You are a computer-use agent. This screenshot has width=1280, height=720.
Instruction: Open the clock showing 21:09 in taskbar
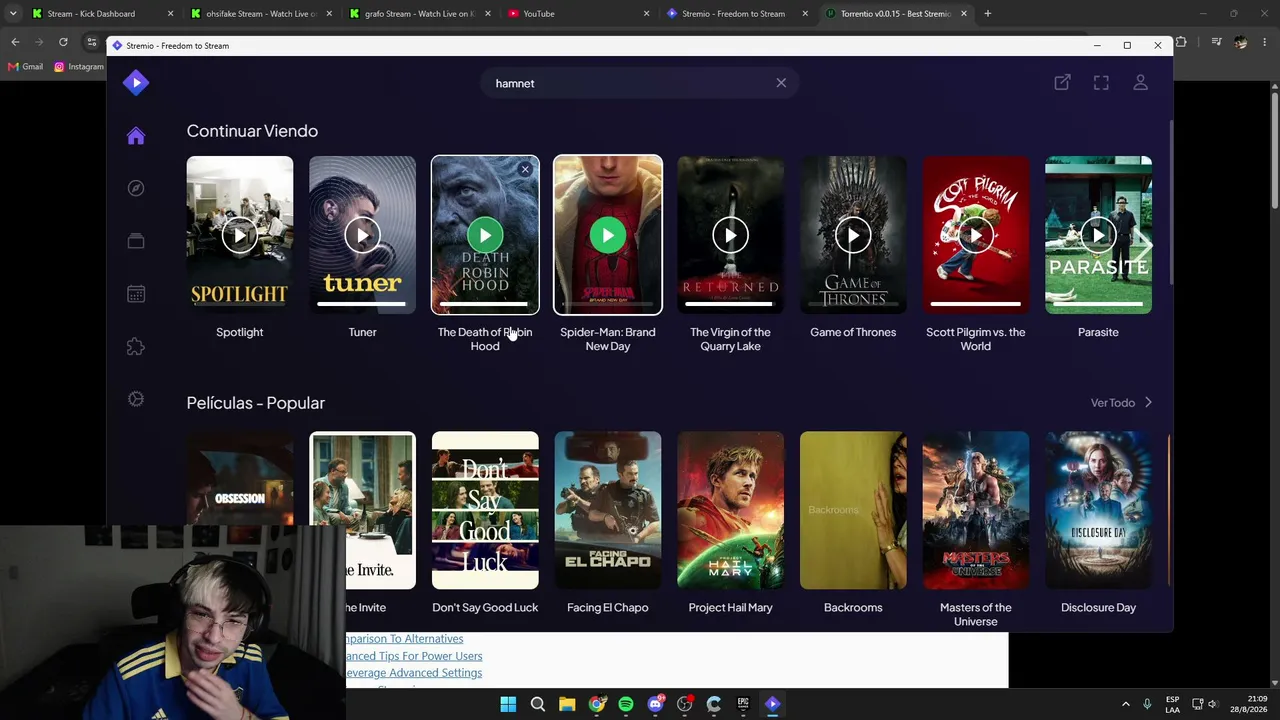pos(1249,704)
